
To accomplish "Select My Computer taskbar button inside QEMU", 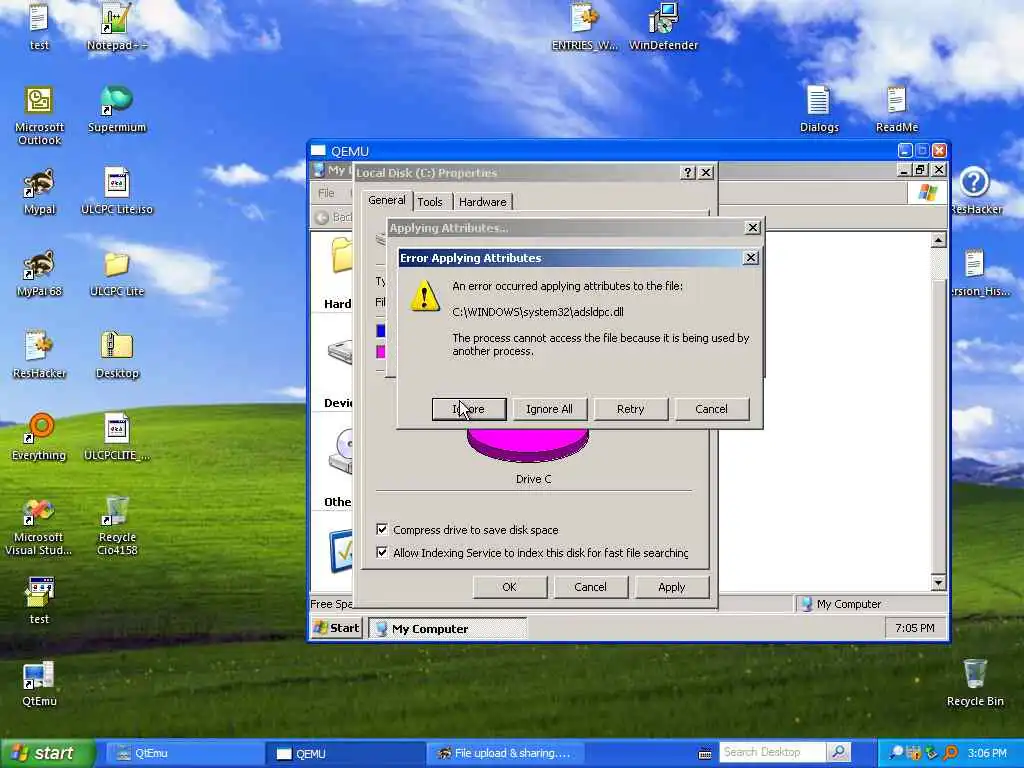I will coord(447,628).
